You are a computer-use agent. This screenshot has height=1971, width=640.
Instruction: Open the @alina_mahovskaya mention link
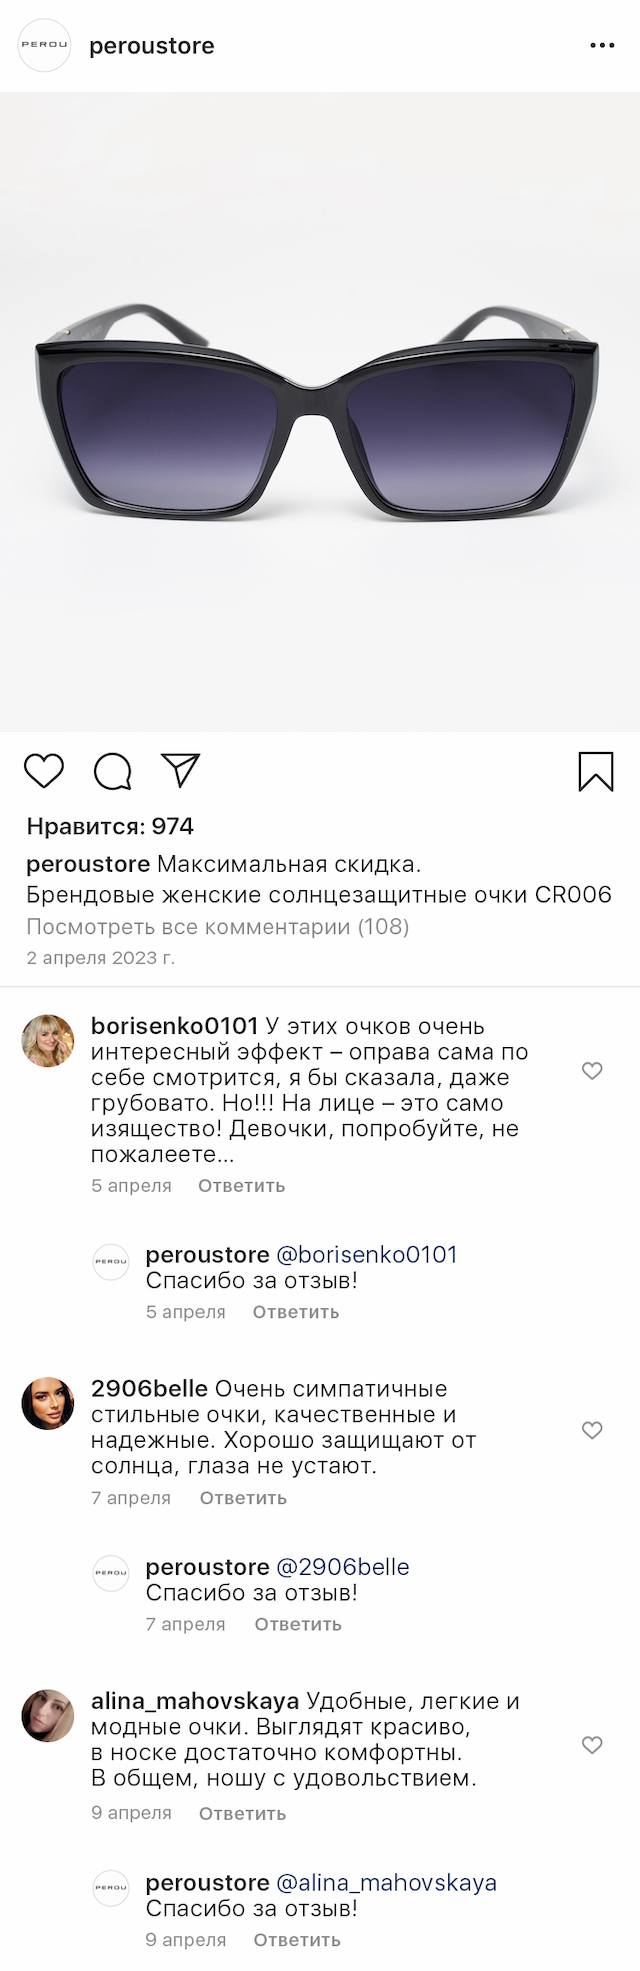click(386, 1883)
